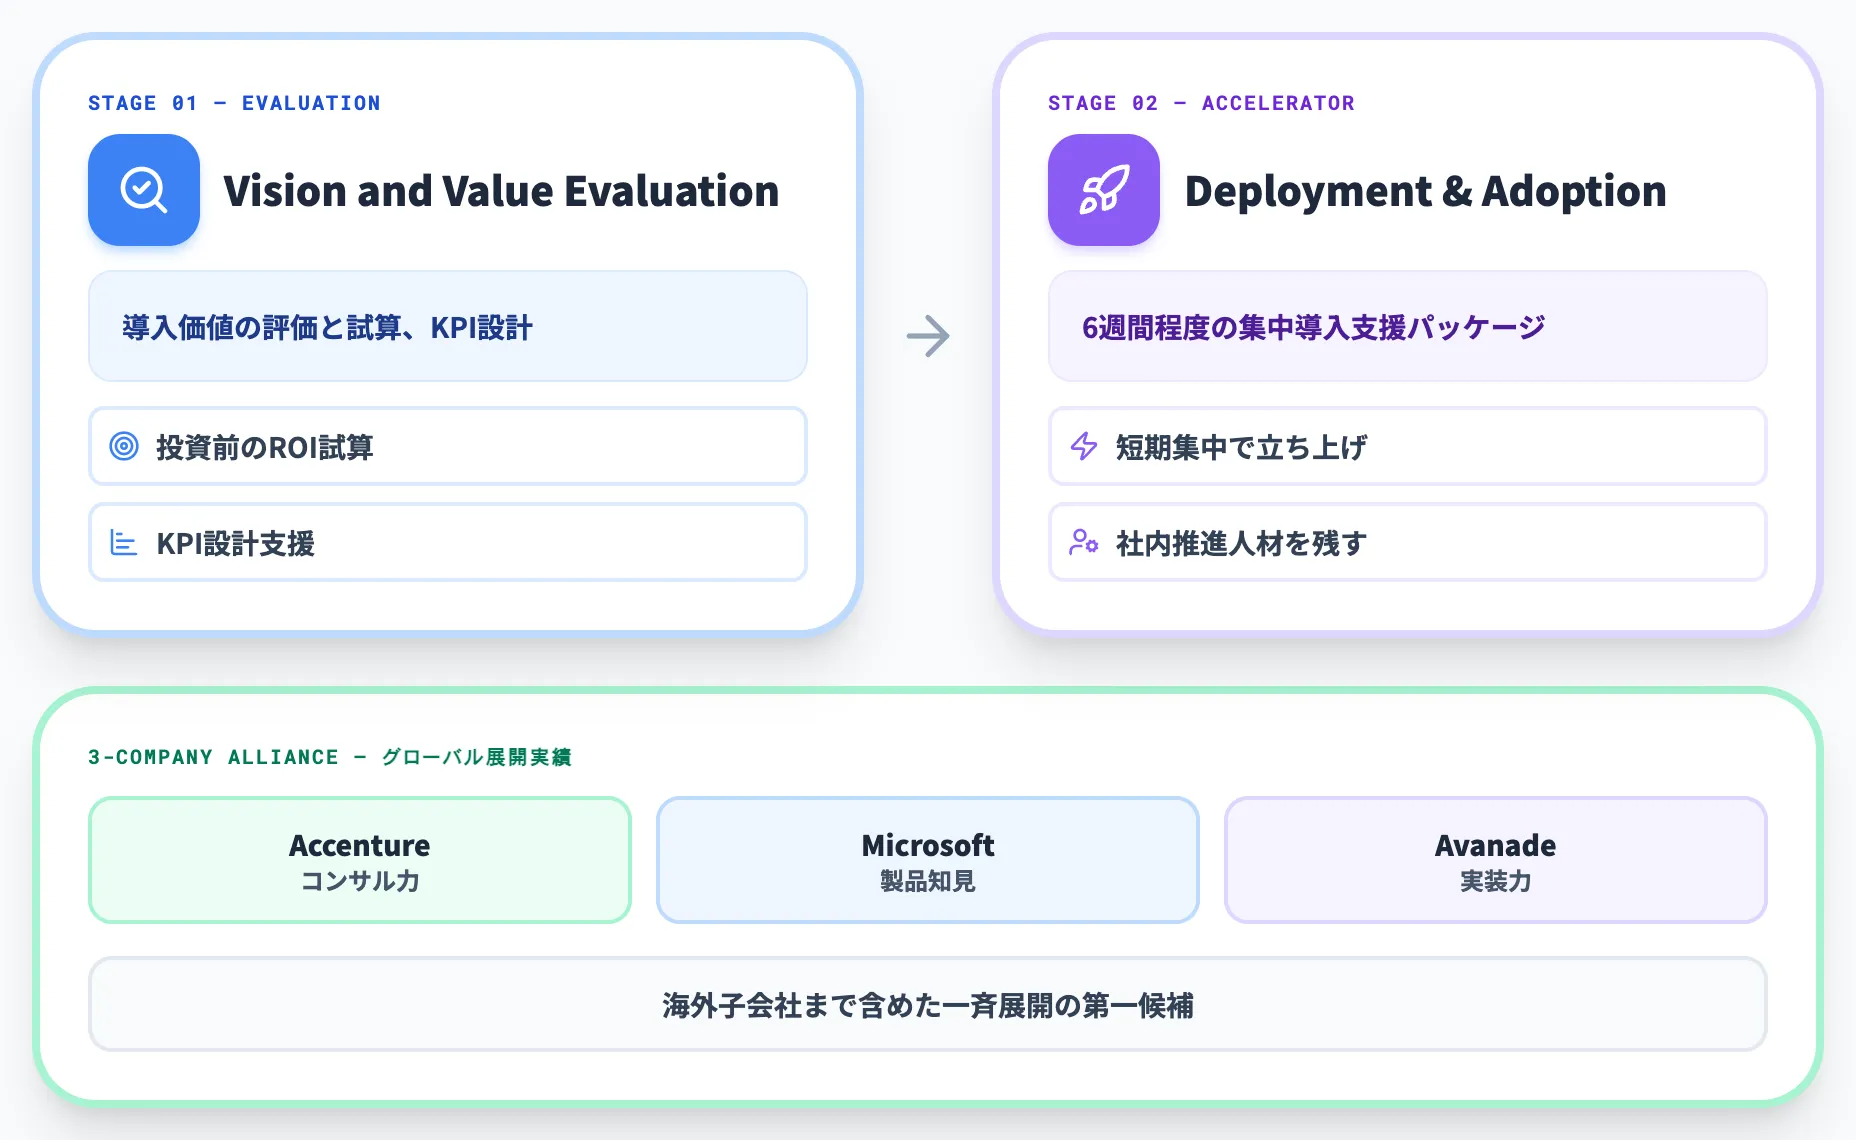Click the STAGE 02 – ACCELERATOR label
This screenshot has width=1856, height=1140.
pos(1201,103)
